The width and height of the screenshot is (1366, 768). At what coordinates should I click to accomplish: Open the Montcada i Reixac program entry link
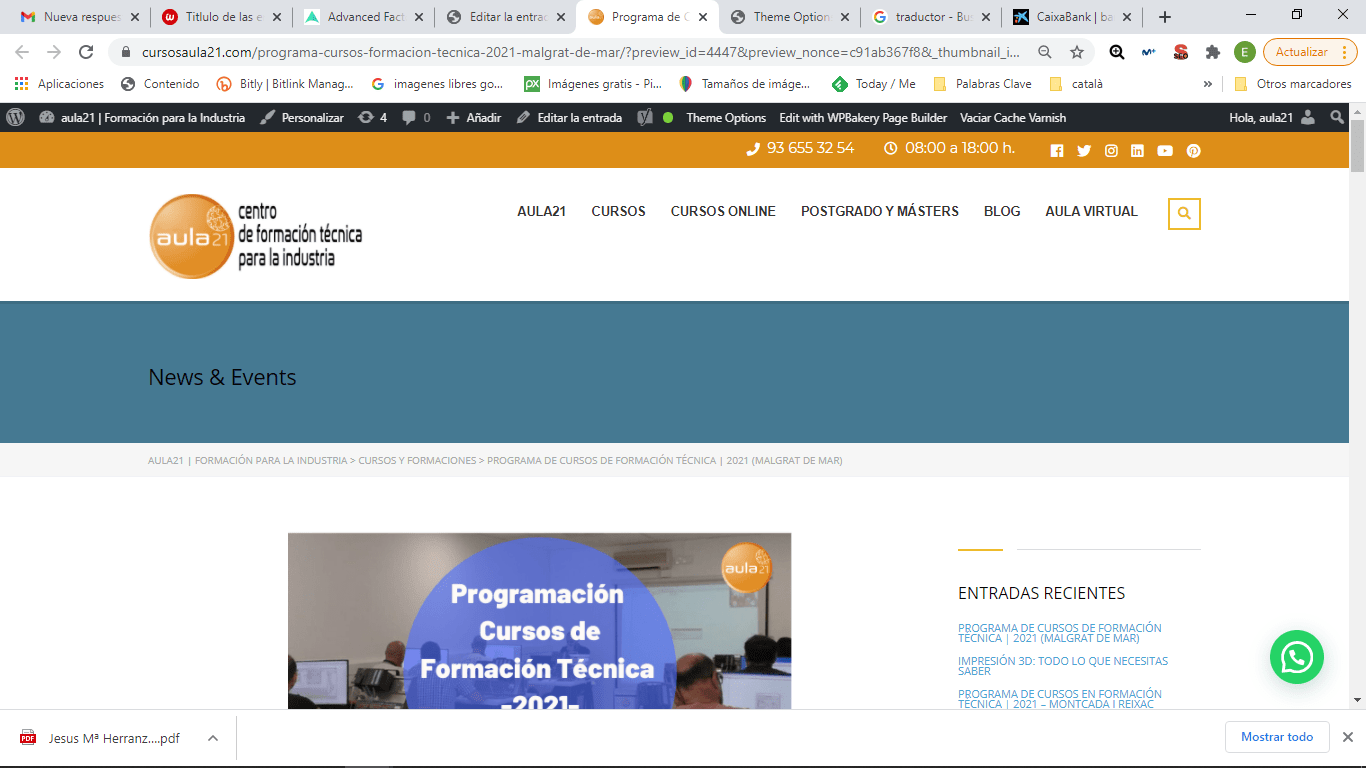coord(1060,699)
